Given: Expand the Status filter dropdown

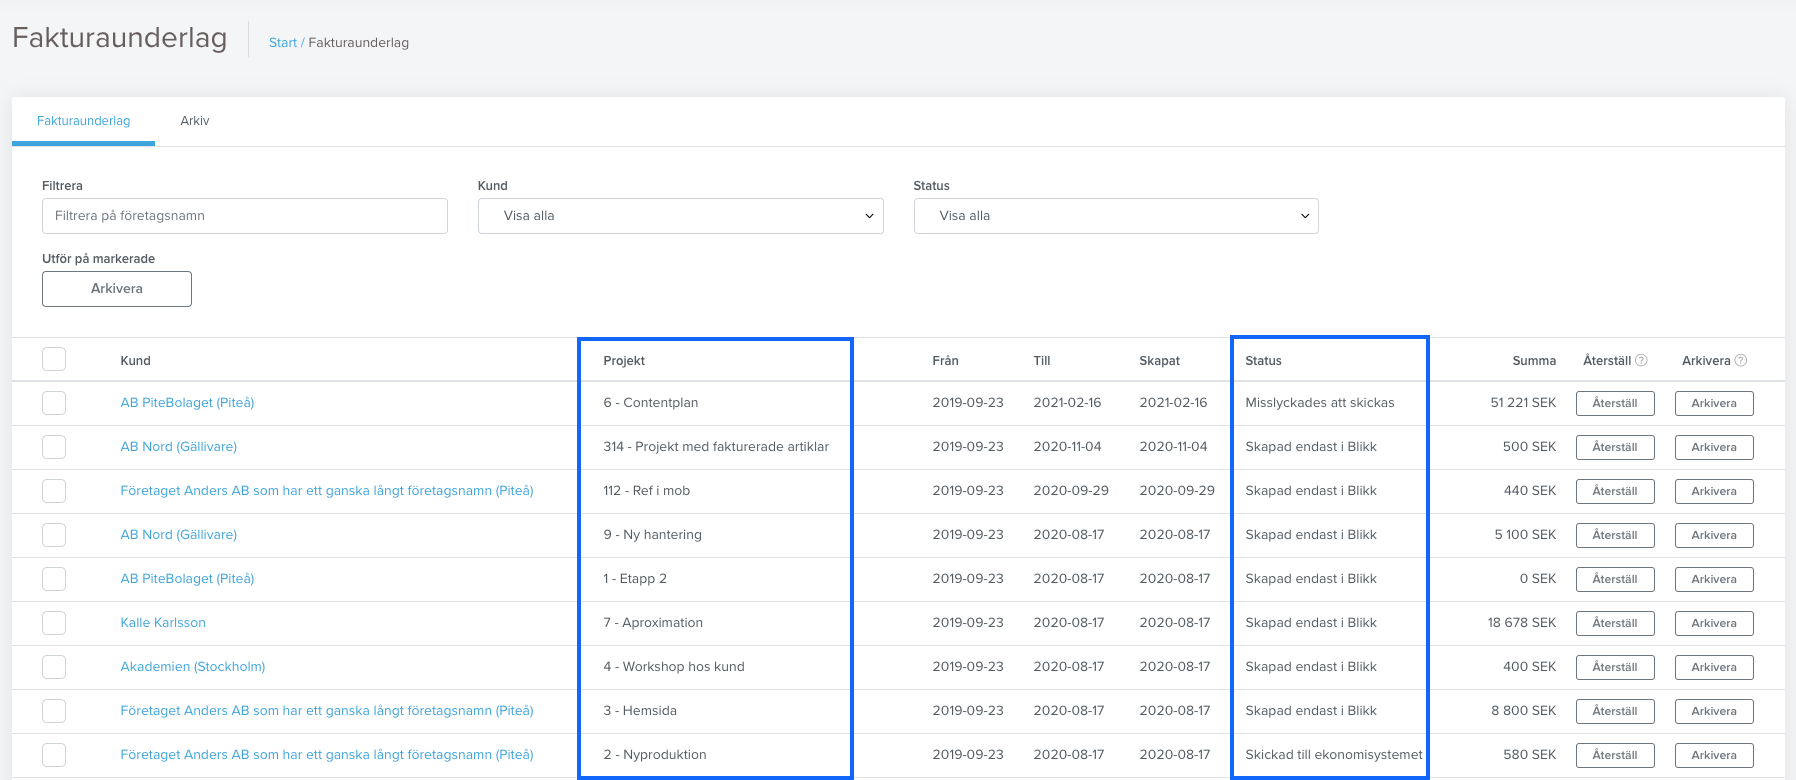Looking at the screenshot, I should click(x=1116, y=216).
